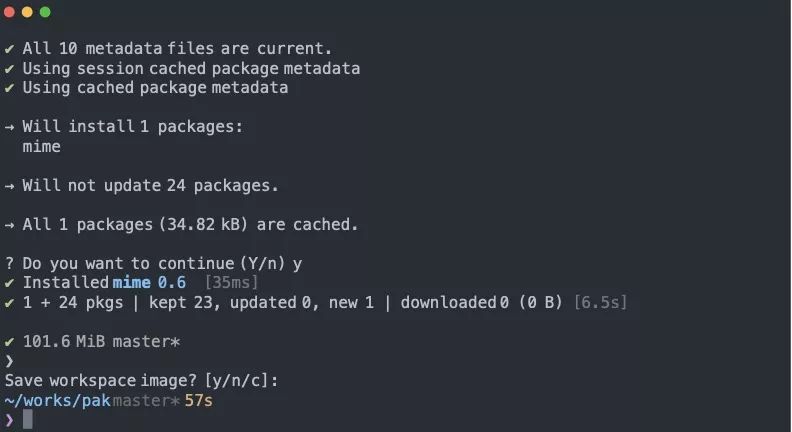Click the block cursor at the prompt
This screenshot has width=792, height=432.
(28, 419)
